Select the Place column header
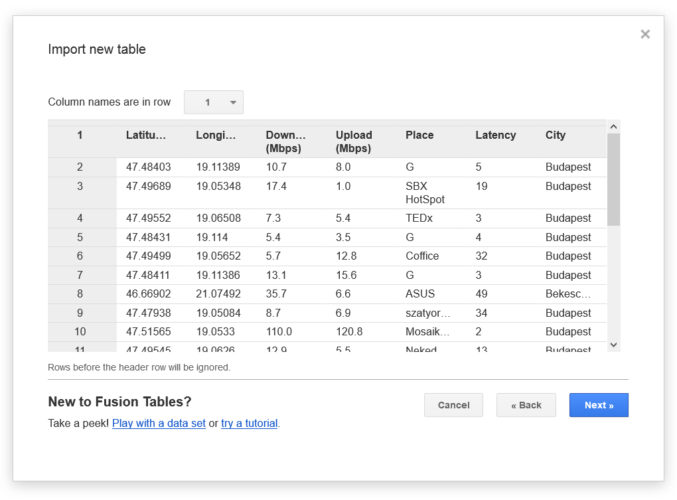The width and height of the screenshot is (677, 500). 419,135
